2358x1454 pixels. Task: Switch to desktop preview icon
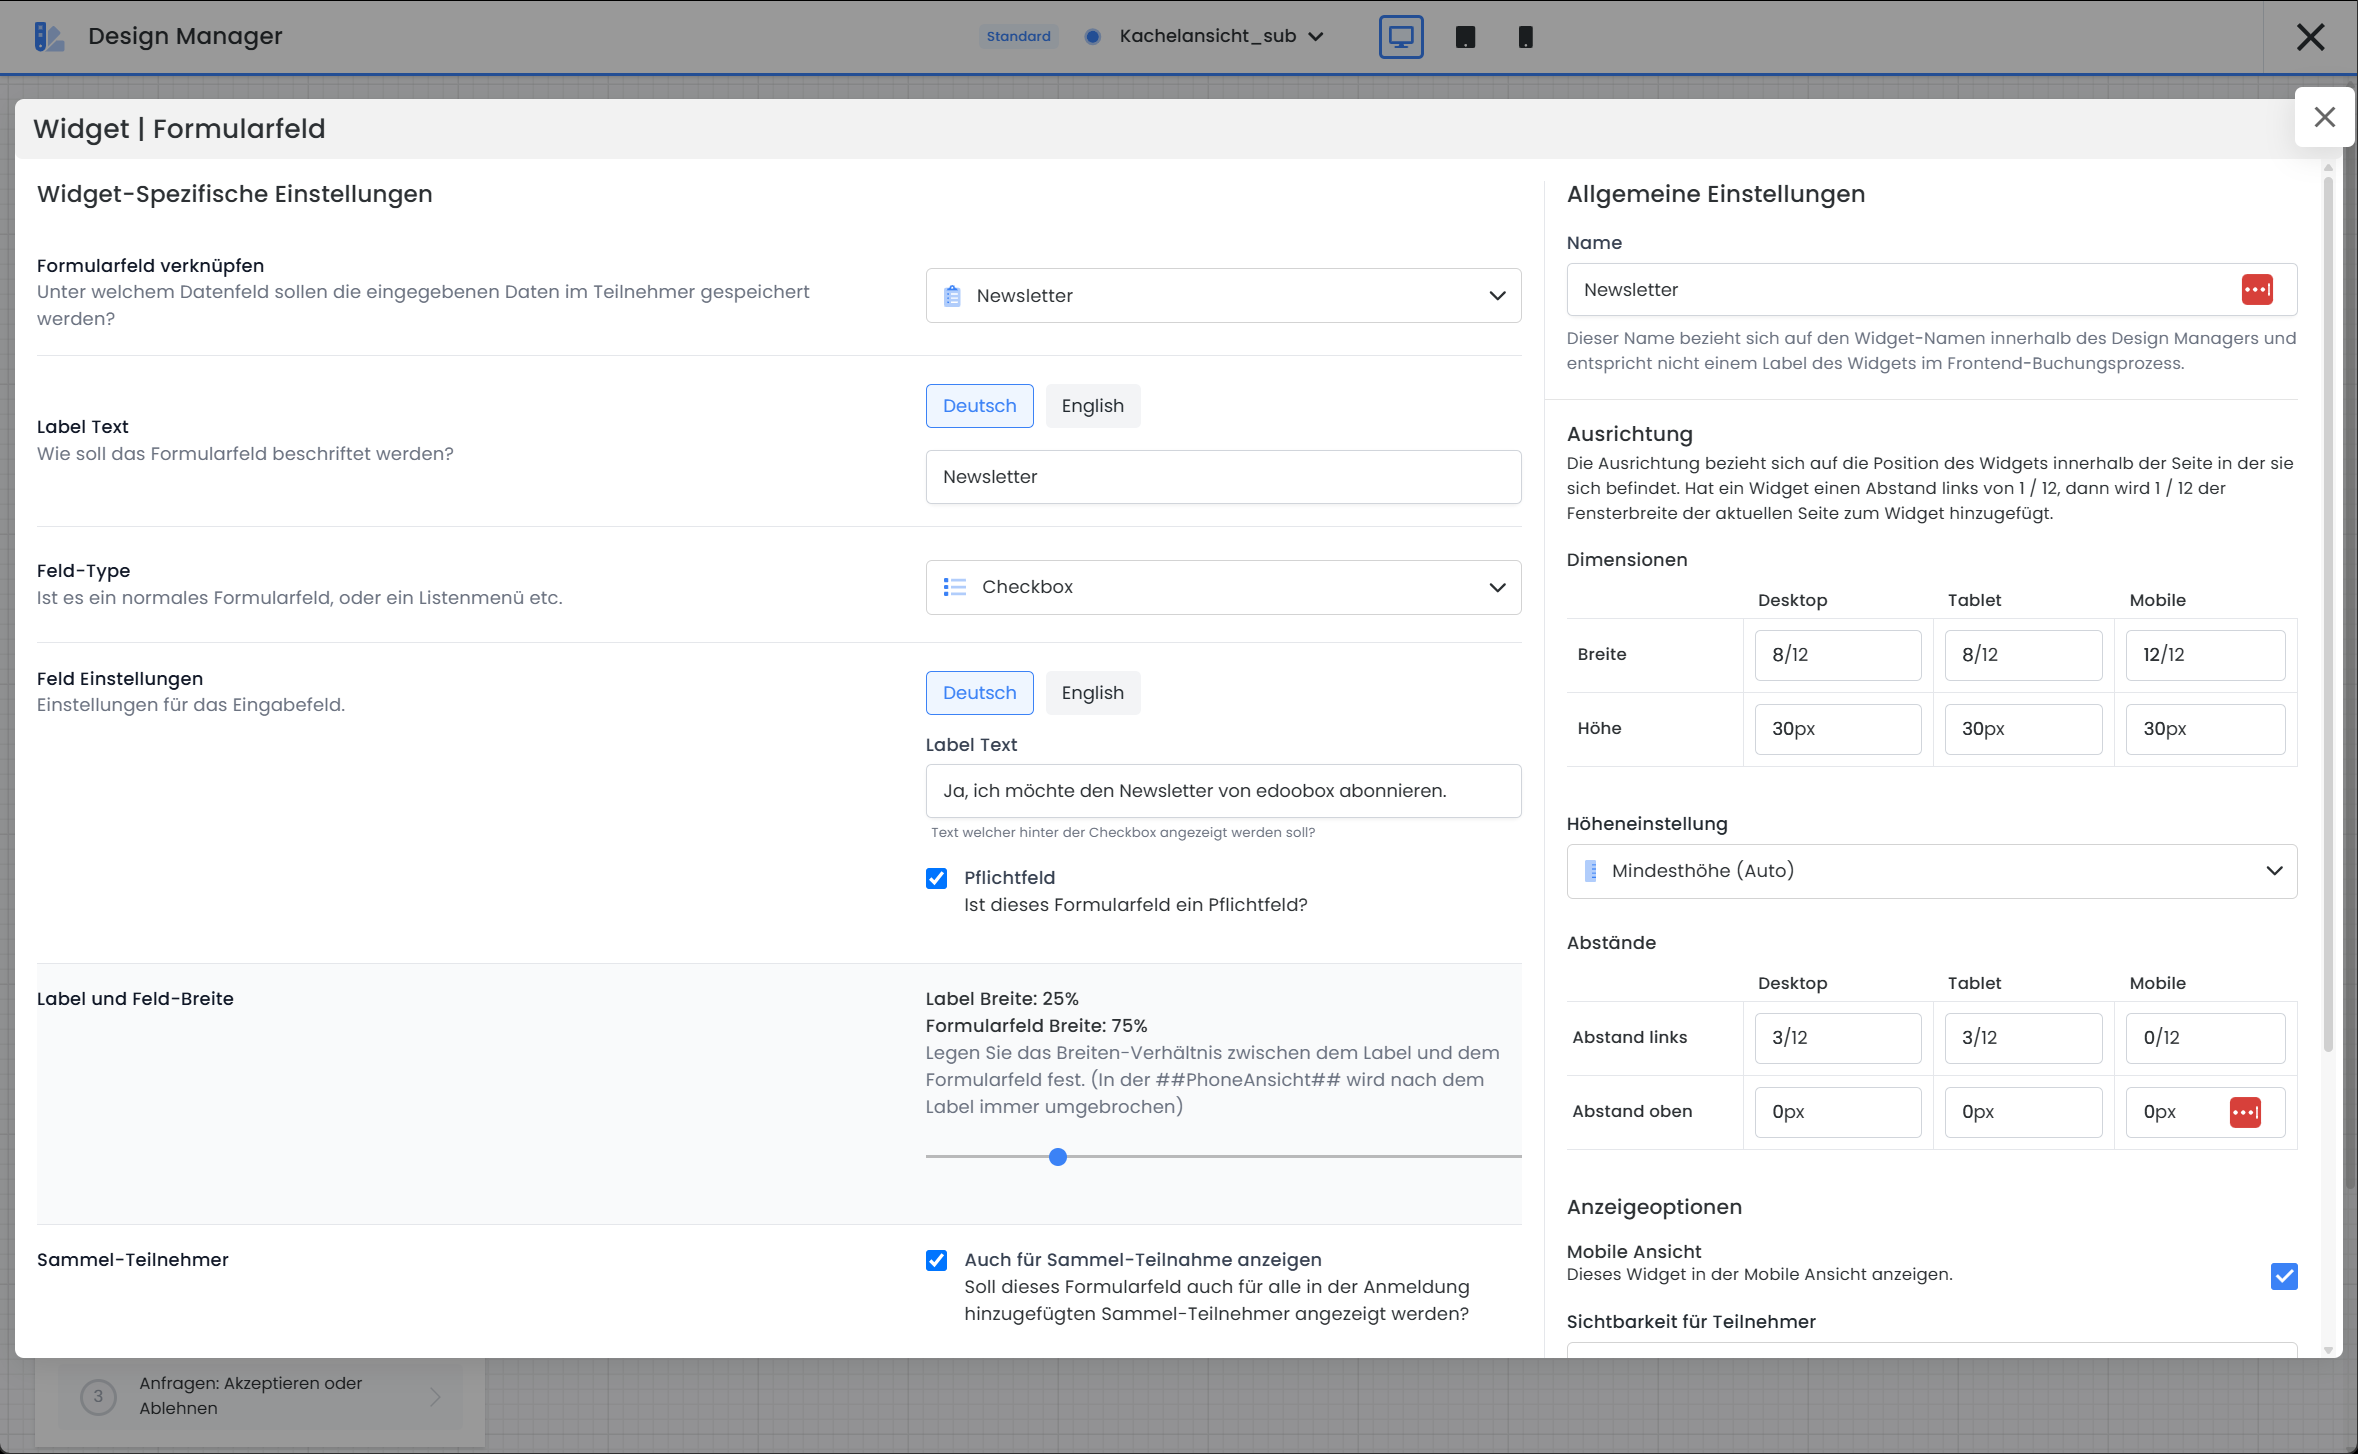pos(1400,37)
